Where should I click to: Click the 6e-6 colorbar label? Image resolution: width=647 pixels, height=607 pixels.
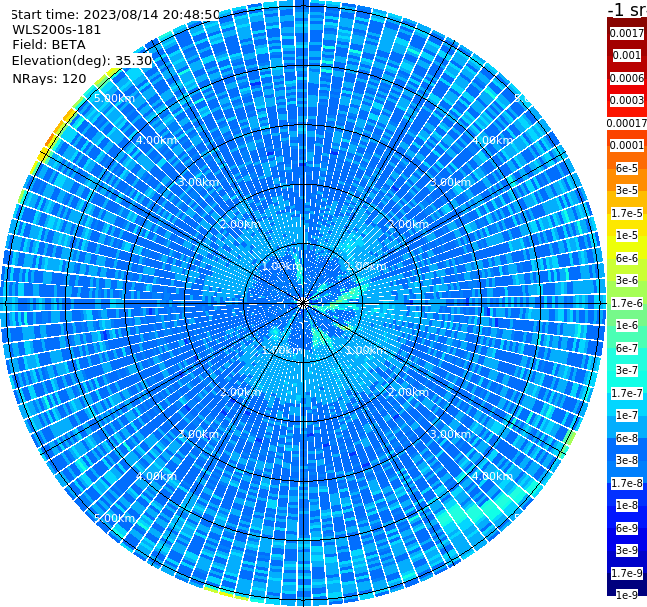pyautogui.click(x=626, y=258)
